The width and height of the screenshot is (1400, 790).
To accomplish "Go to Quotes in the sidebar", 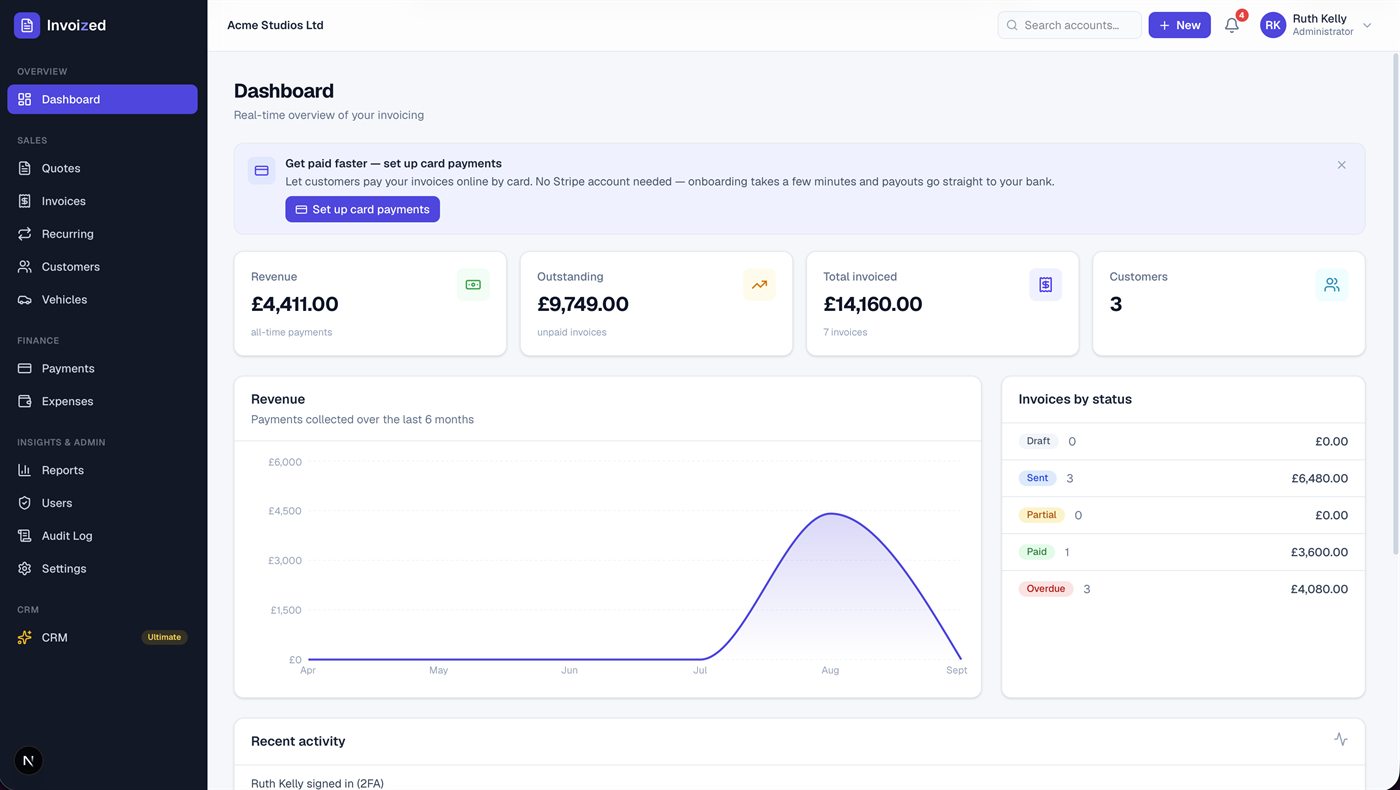I will (x=102, y=168).
